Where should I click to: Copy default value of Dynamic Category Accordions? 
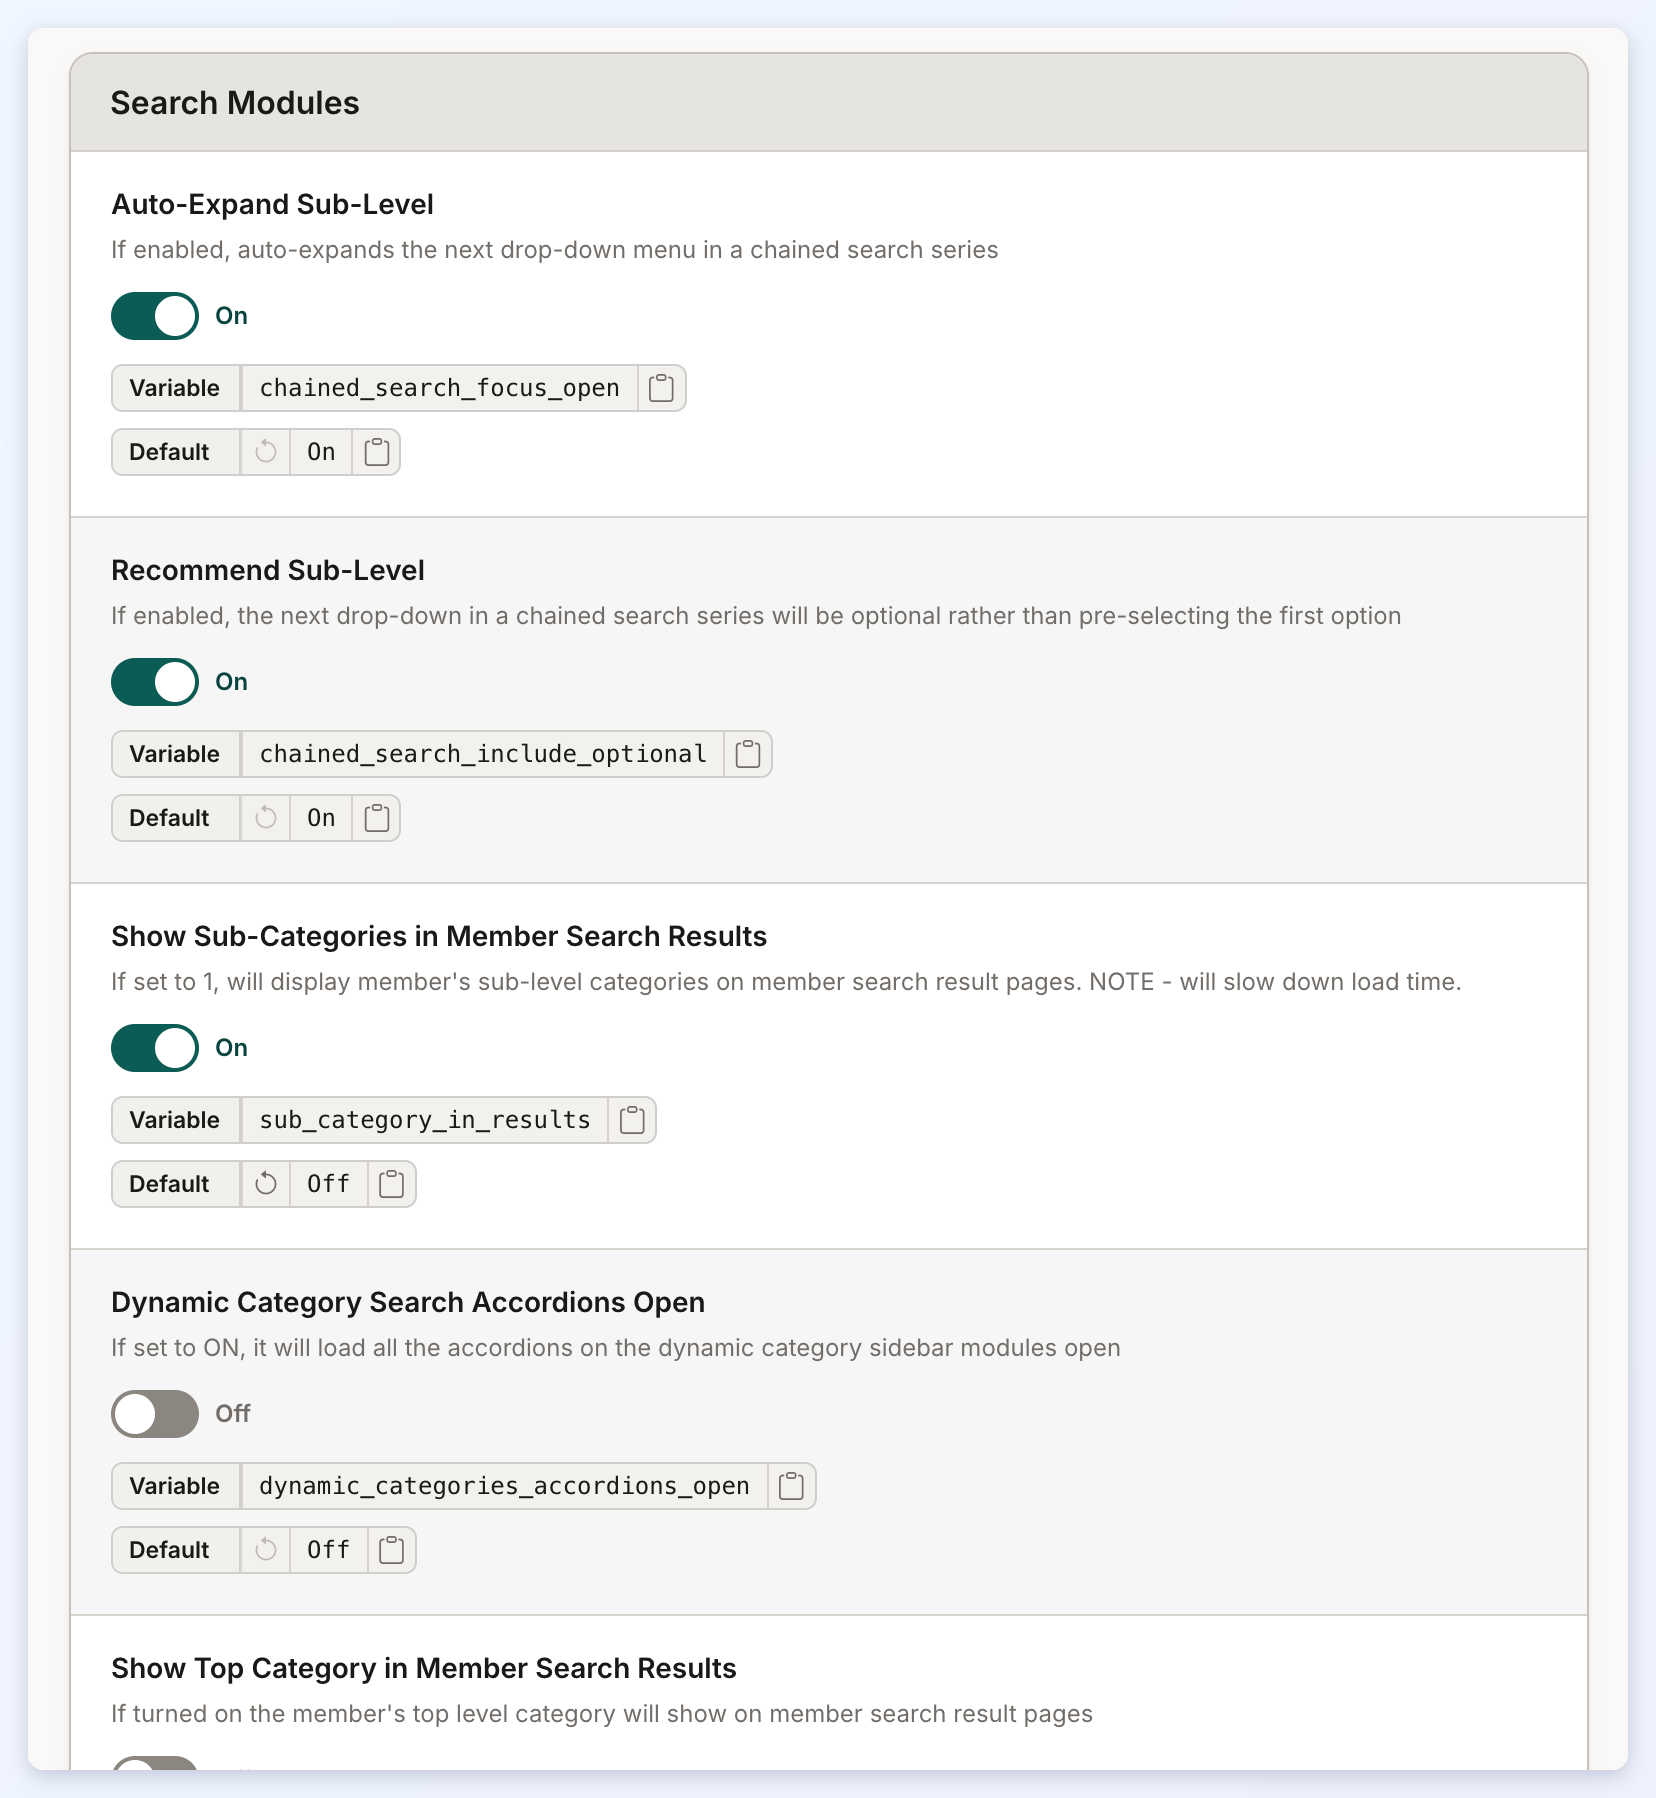392,1550
